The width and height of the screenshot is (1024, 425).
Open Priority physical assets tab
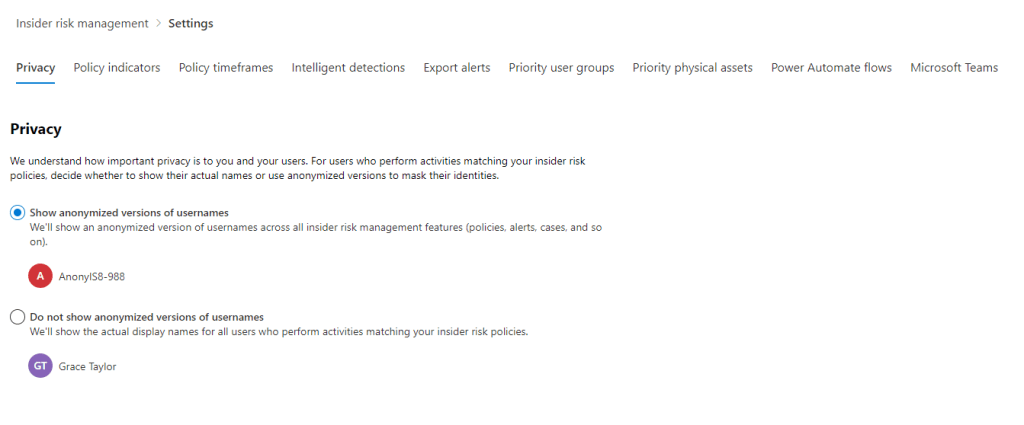(x=692, y=68)
